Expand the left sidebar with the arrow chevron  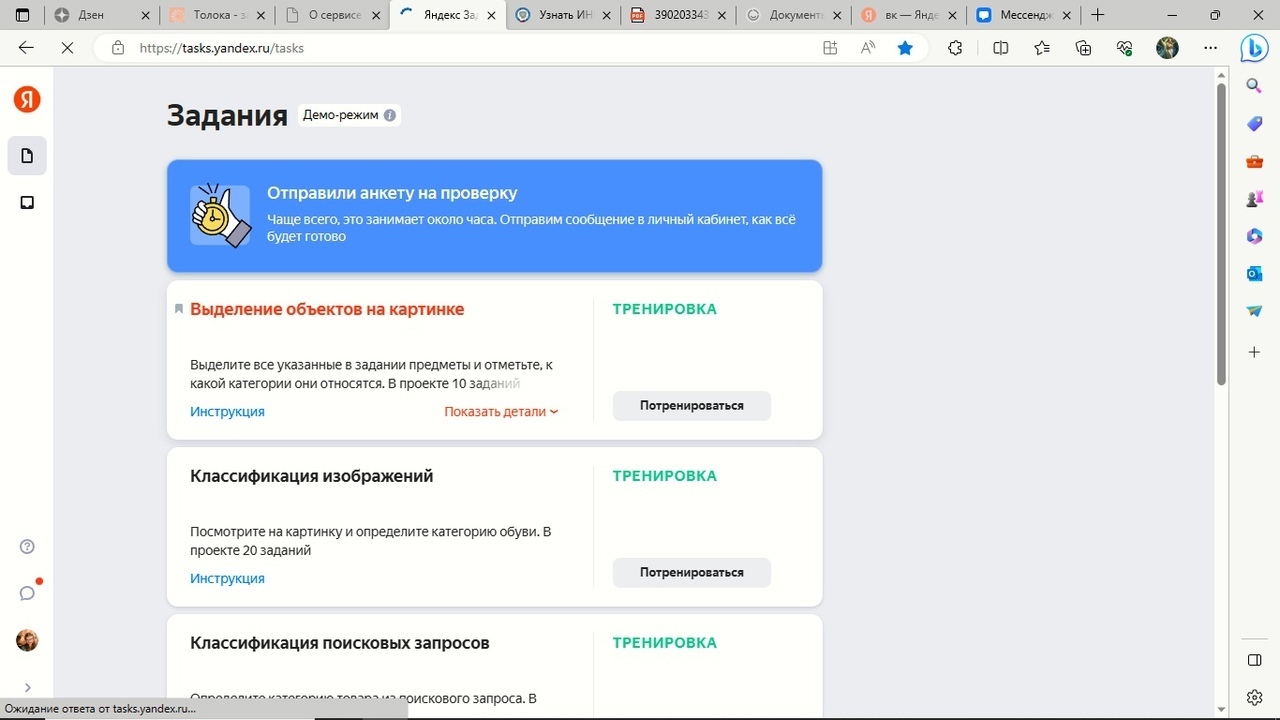pyautogui.click(x=26, y=687)
